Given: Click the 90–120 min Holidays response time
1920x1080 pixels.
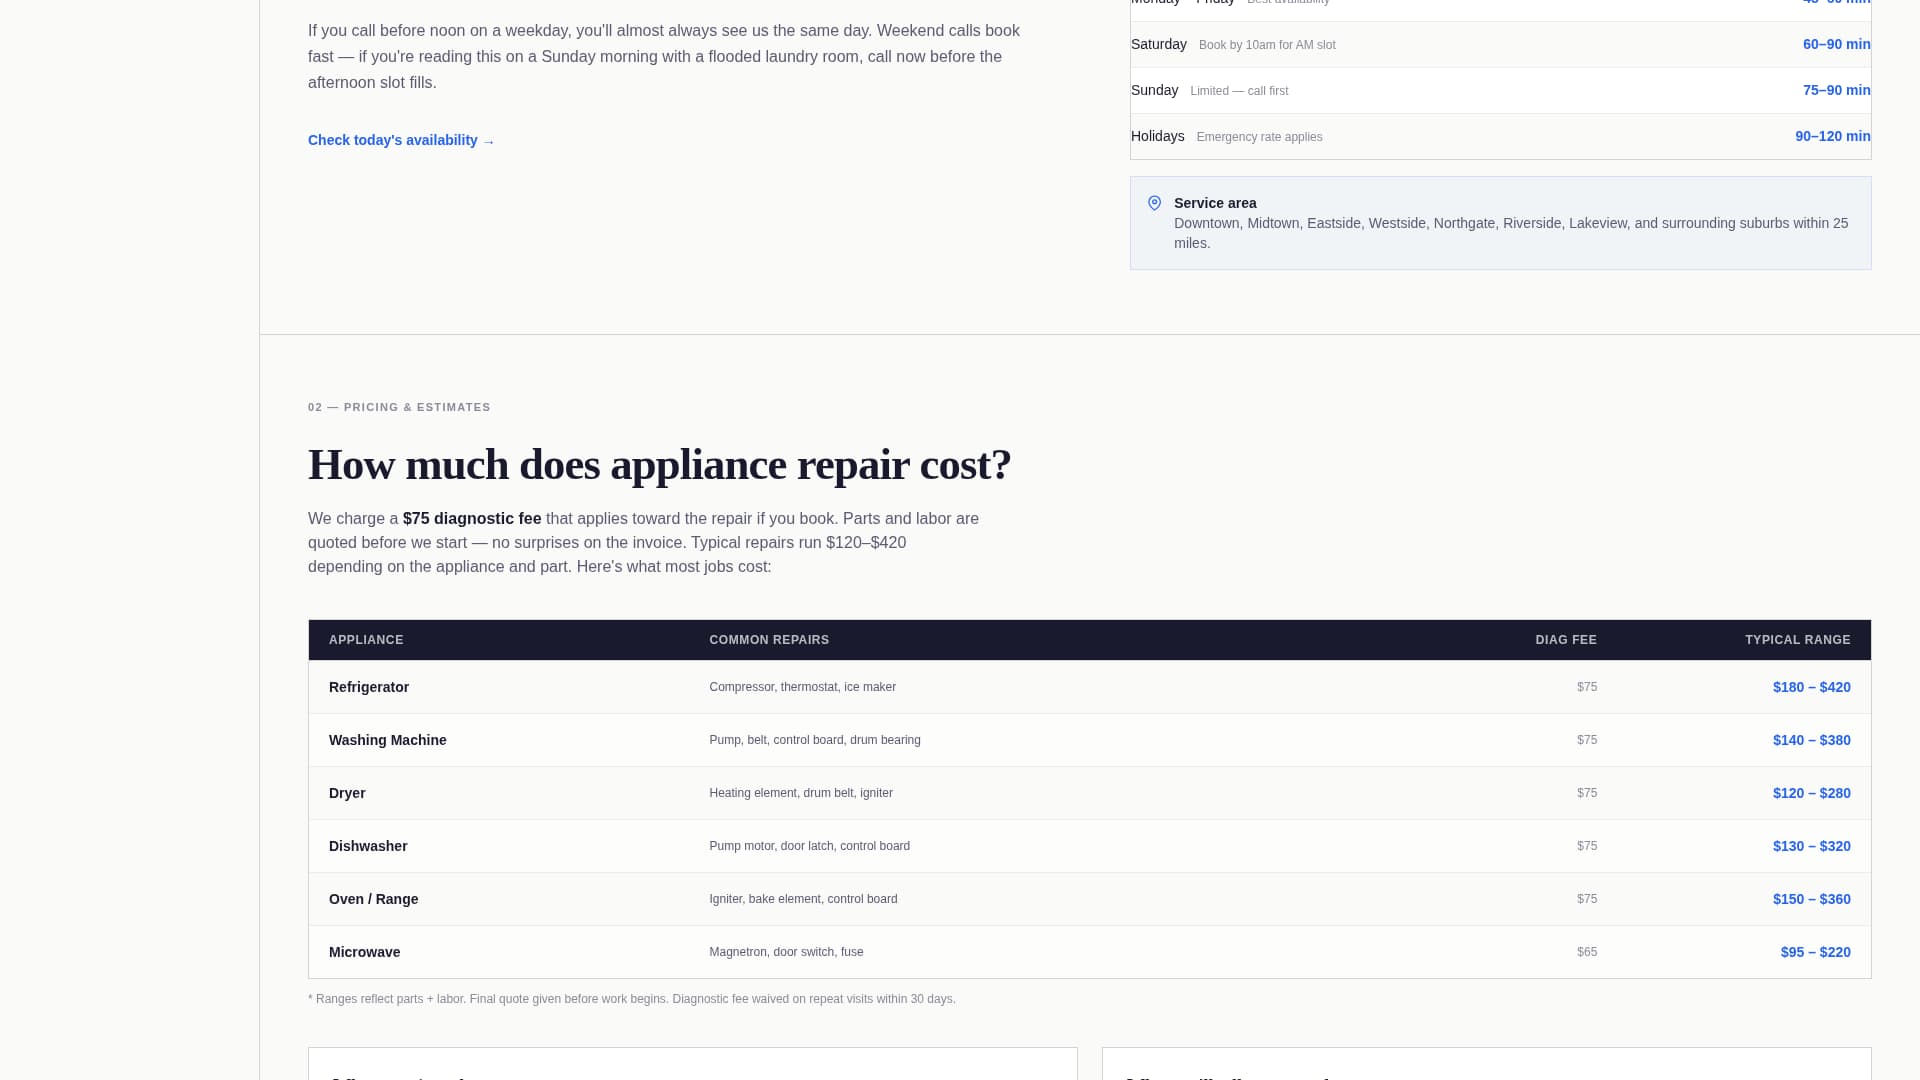Looking at the screenshot, I should pos(1832,136).
